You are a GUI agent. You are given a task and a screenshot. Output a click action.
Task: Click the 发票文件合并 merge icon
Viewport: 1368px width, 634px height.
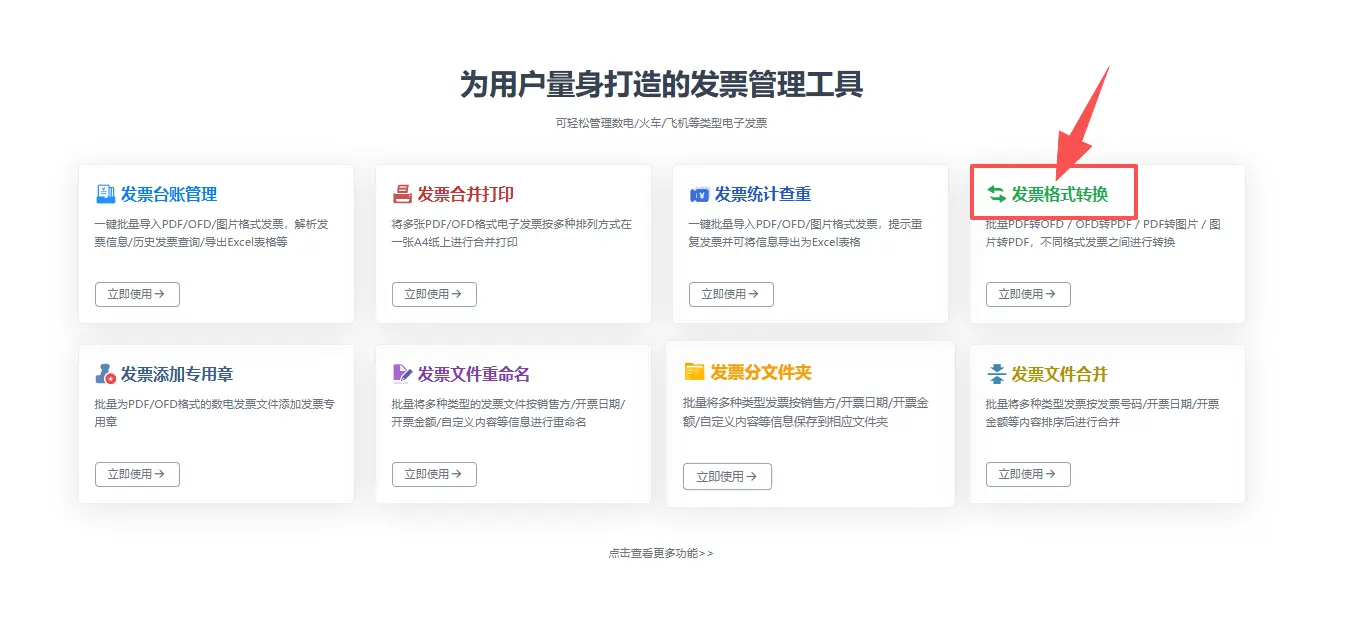coord(996,374)
